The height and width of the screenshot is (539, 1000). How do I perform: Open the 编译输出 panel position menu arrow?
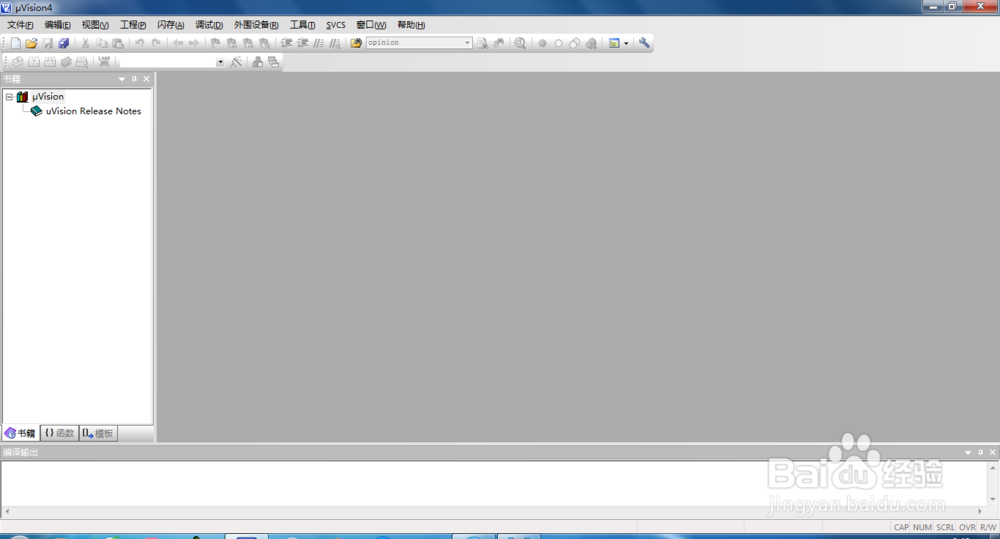[968, 452]
